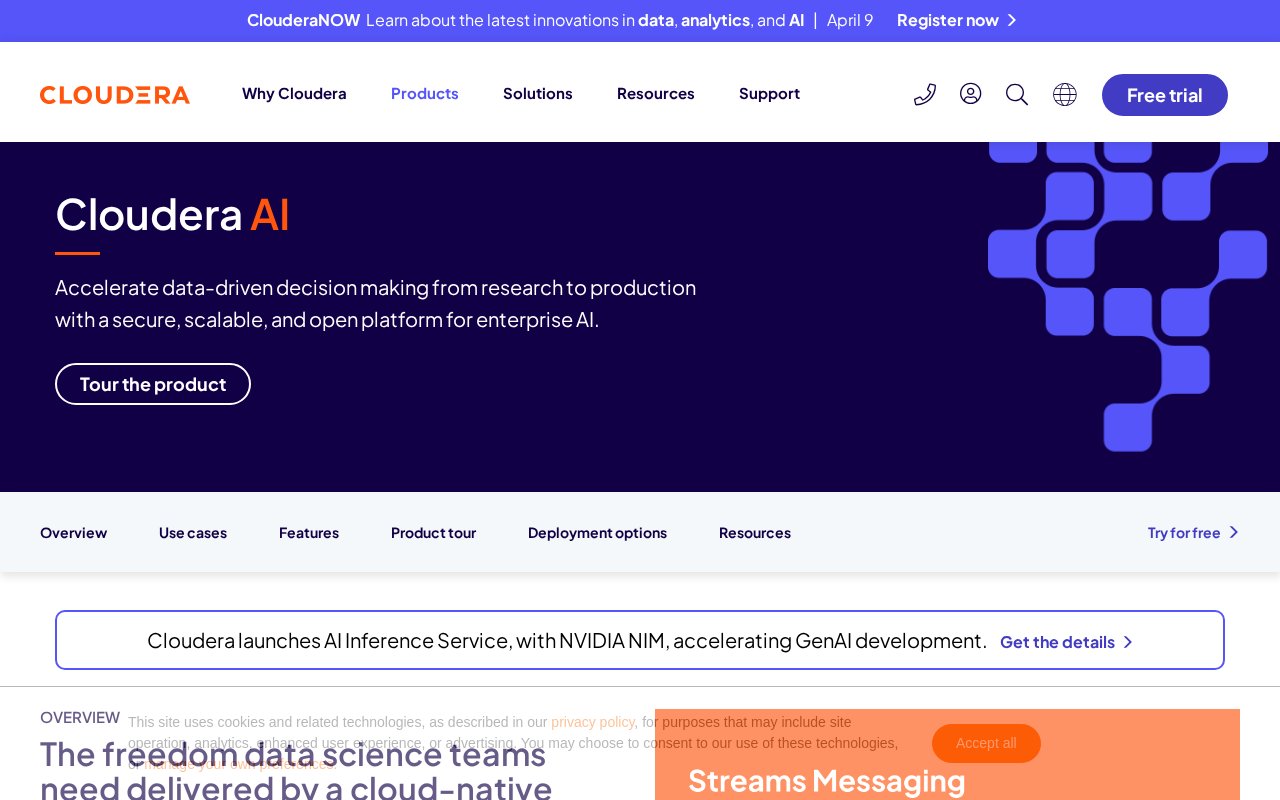
Task: Click the arrow beside Try for free
Action: [x=1234, y=532]
